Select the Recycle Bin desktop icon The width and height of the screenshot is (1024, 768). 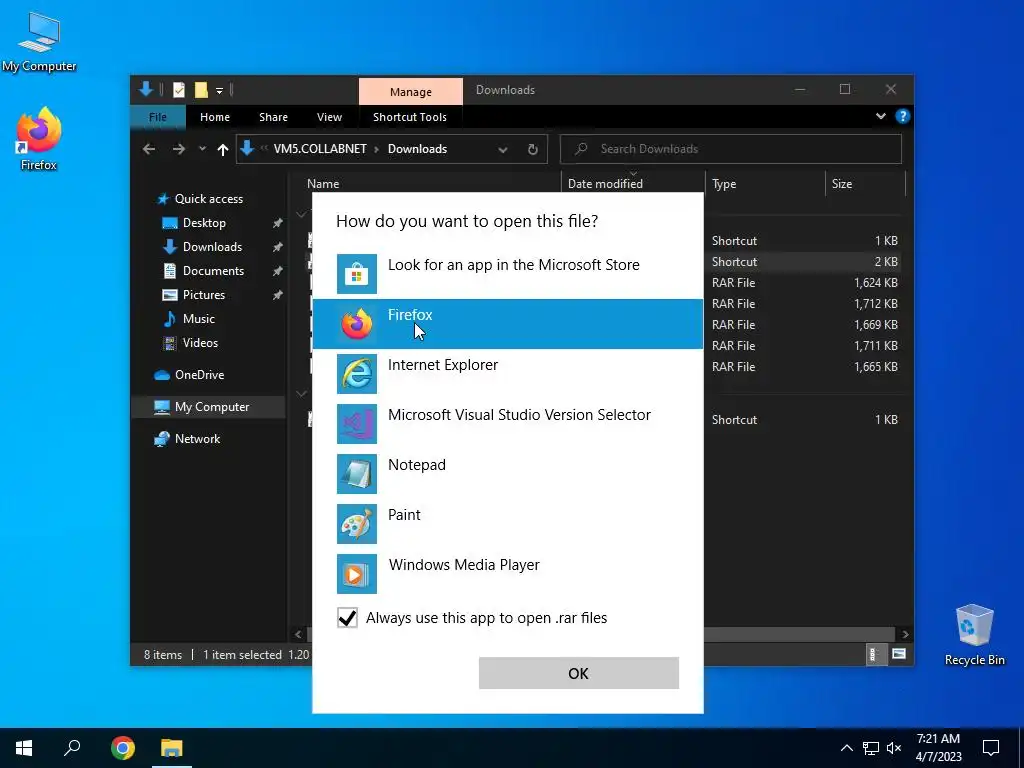tap(974, 634)
